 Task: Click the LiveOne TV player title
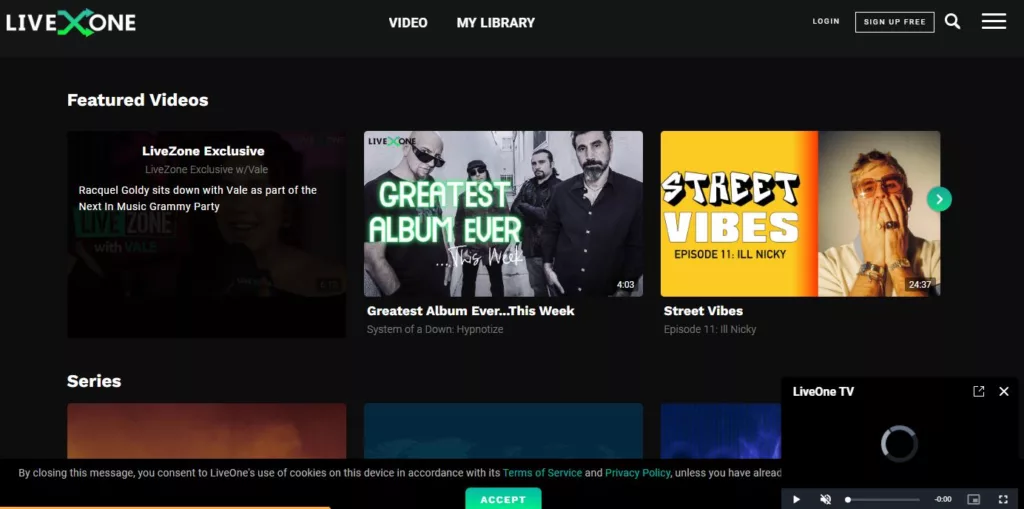(x=823, y=391)
